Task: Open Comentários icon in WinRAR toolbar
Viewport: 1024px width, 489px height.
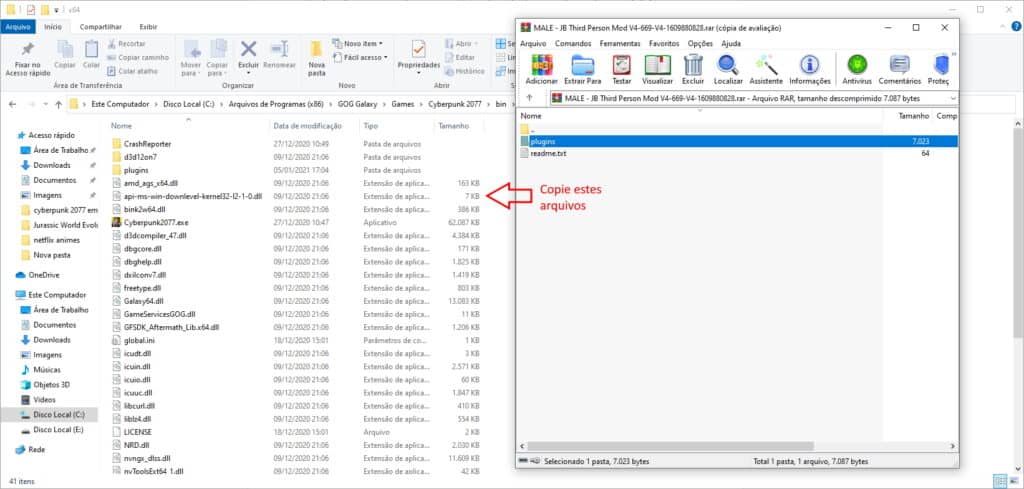Action: click(899, 65)
